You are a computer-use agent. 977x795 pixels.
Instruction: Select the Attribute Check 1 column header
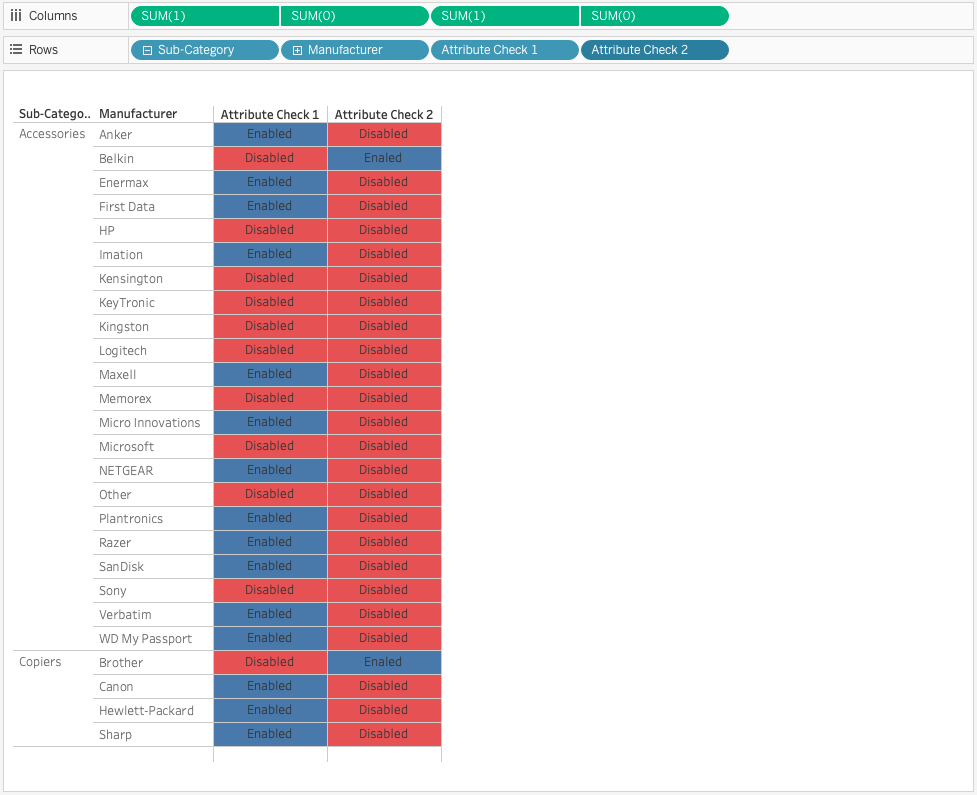[270, 115]
